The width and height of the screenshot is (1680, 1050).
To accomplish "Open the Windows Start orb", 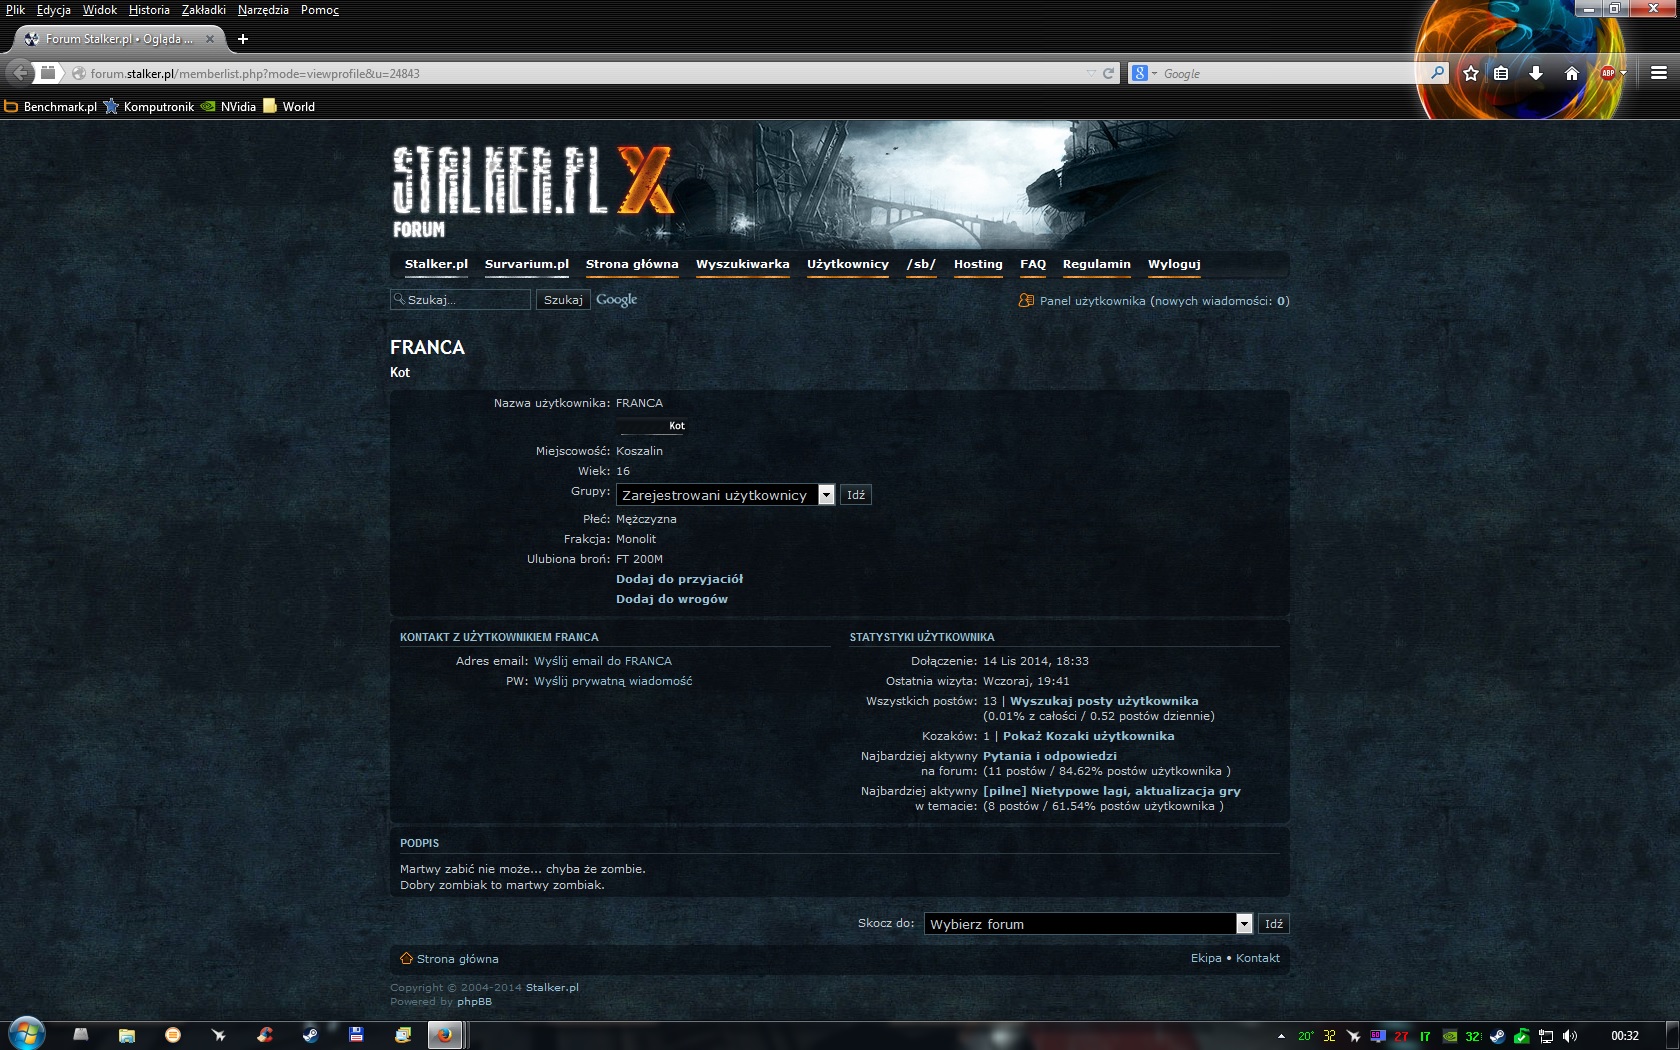I will (x=26, y=1034).
